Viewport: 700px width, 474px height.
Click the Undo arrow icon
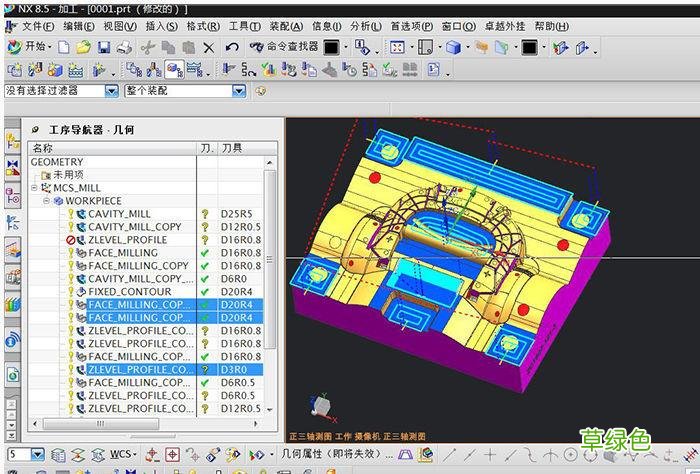[232, 47]
